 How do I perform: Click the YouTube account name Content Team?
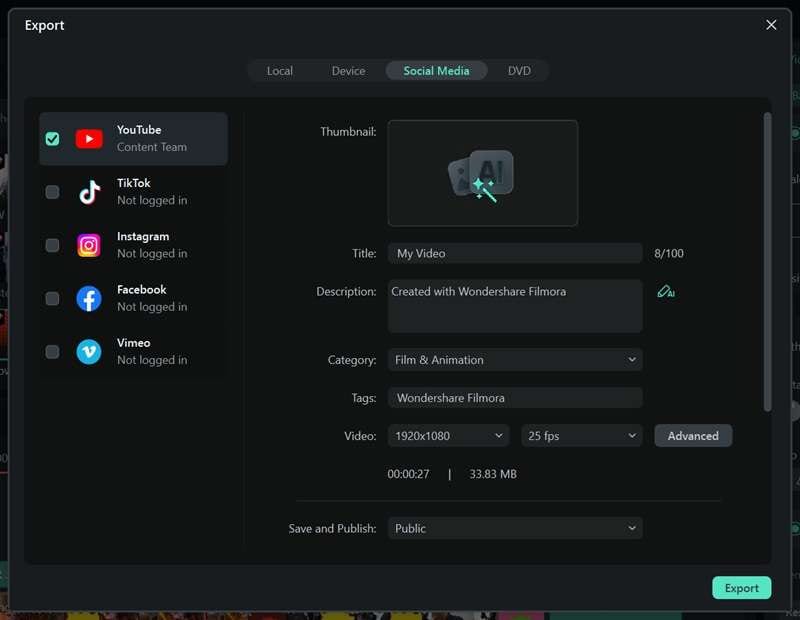pyautogui.click(x=152, y=147)
